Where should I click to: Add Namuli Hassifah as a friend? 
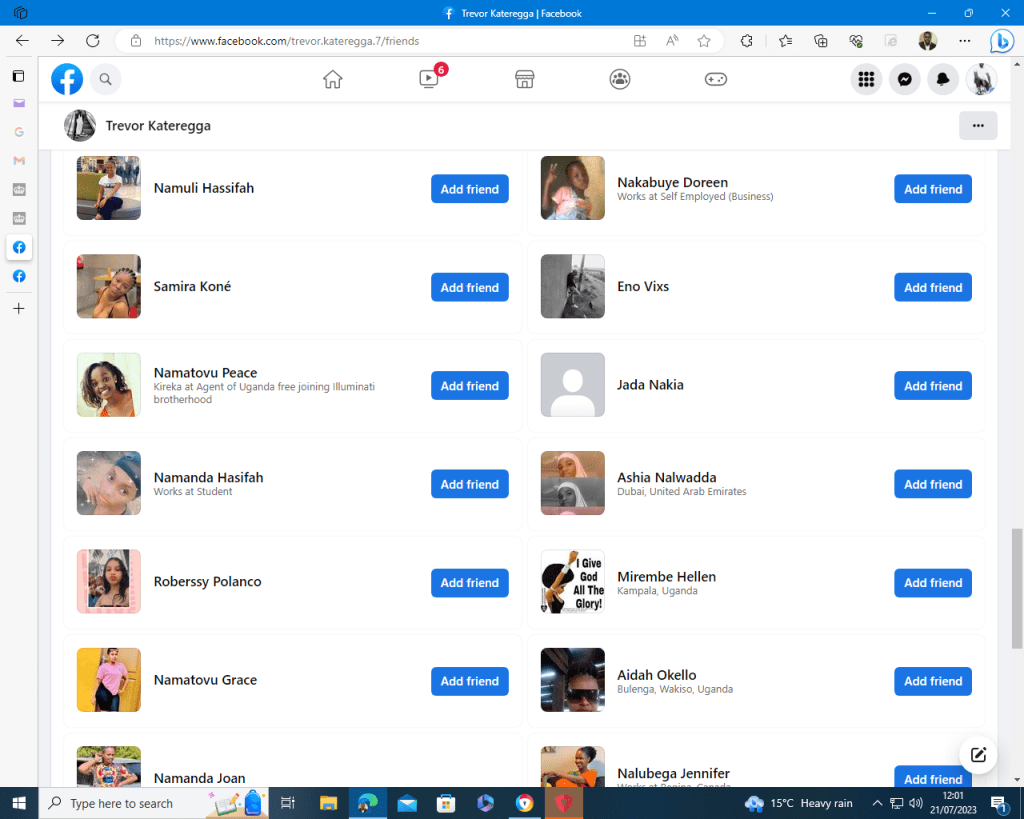pos(469,189)
